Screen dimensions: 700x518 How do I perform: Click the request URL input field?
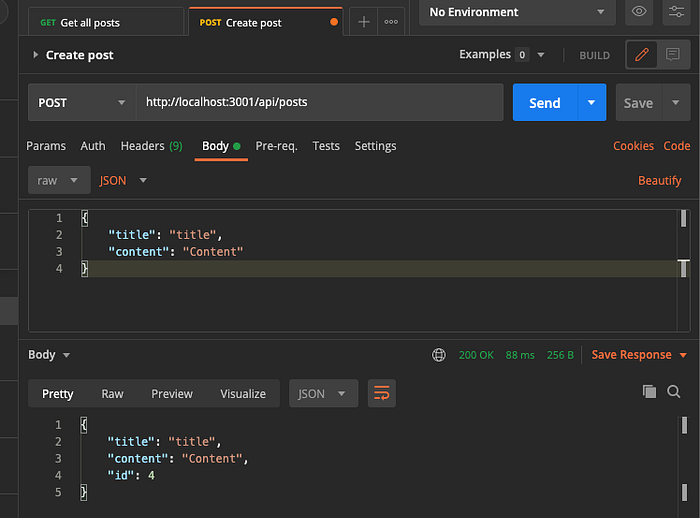pyautogui.click(x=320, y=102)
